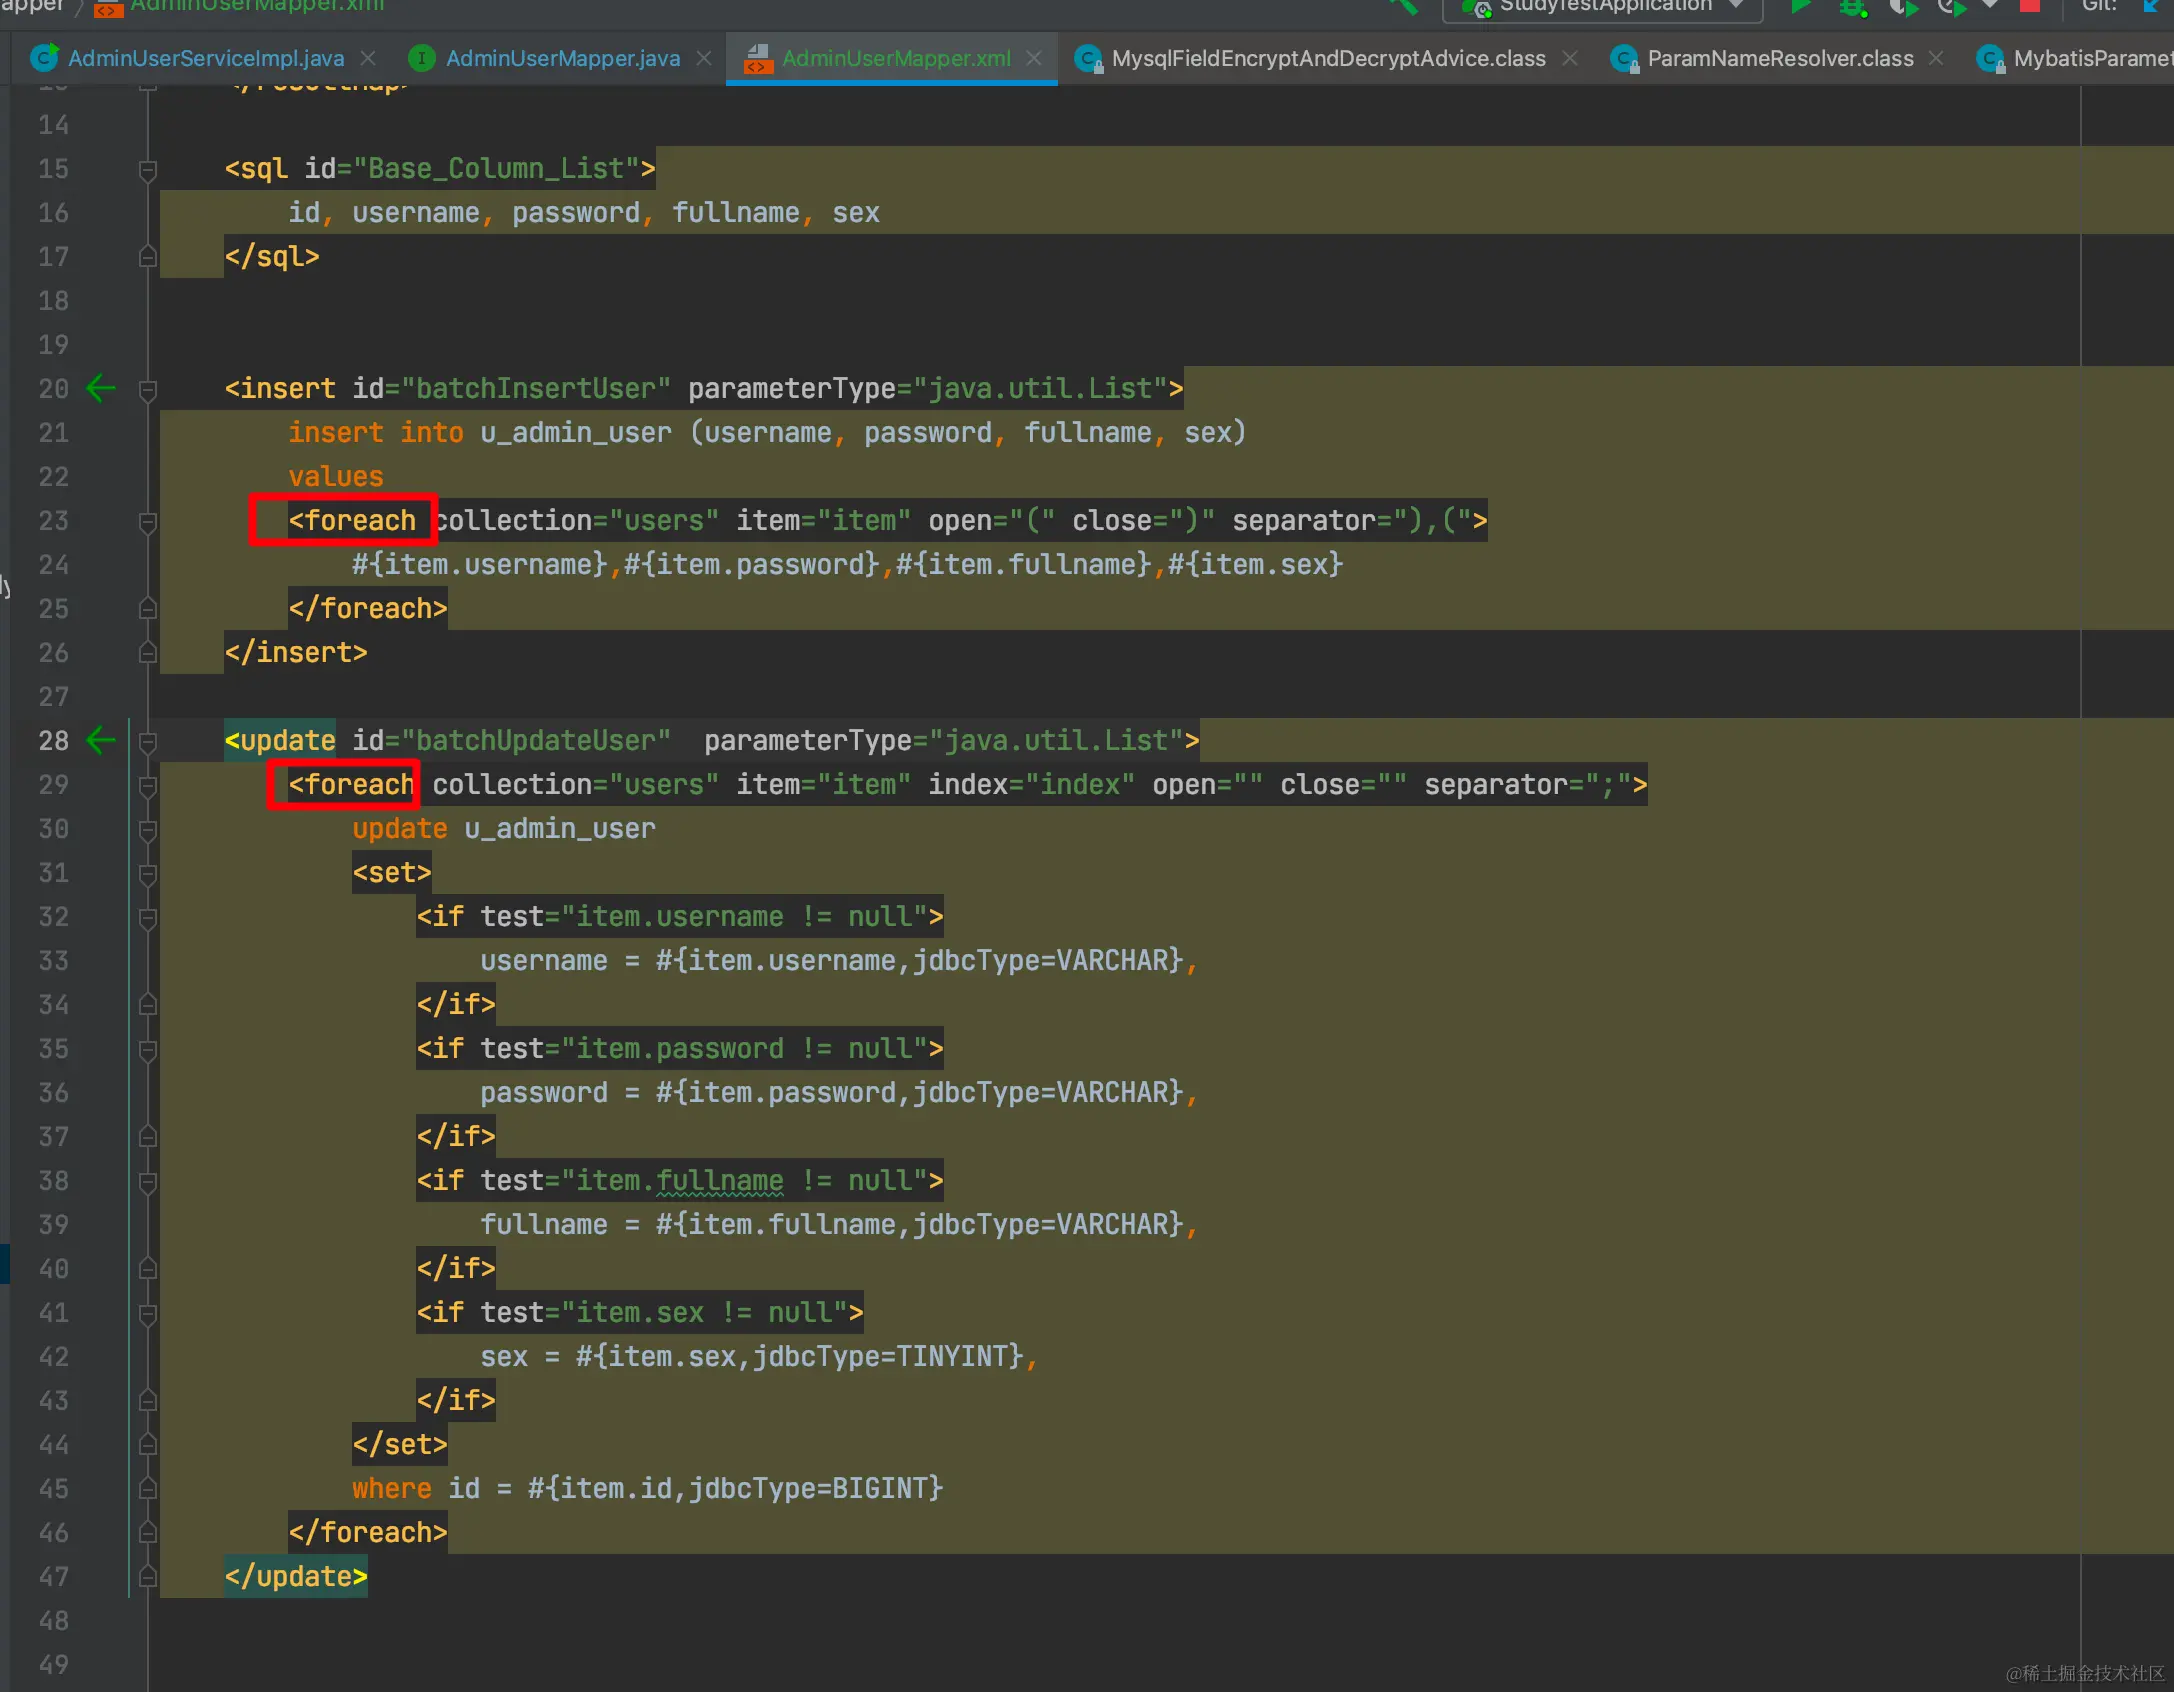
Task: Click the Run green play icon
Action: 1801,6
